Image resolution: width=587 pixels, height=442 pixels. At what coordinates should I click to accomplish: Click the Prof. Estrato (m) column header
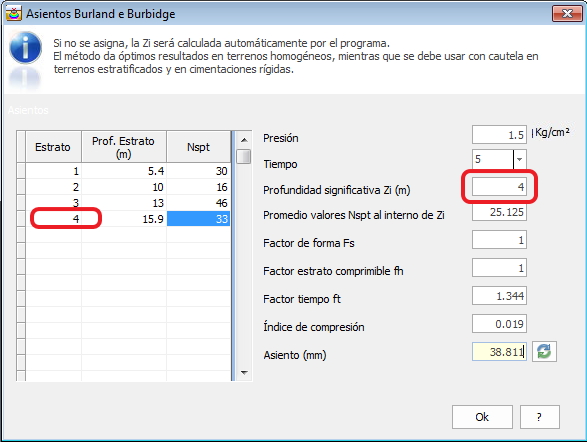click(x=124, y=147)
